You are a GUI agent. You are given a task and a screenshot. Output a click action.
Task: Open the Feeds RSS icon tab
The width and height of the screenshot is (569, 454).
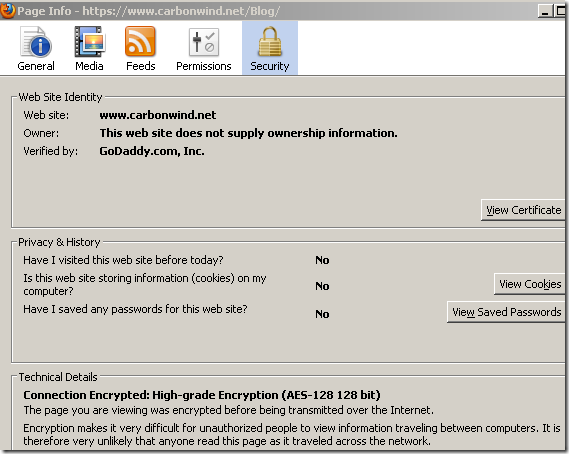[x=140, y=41]
